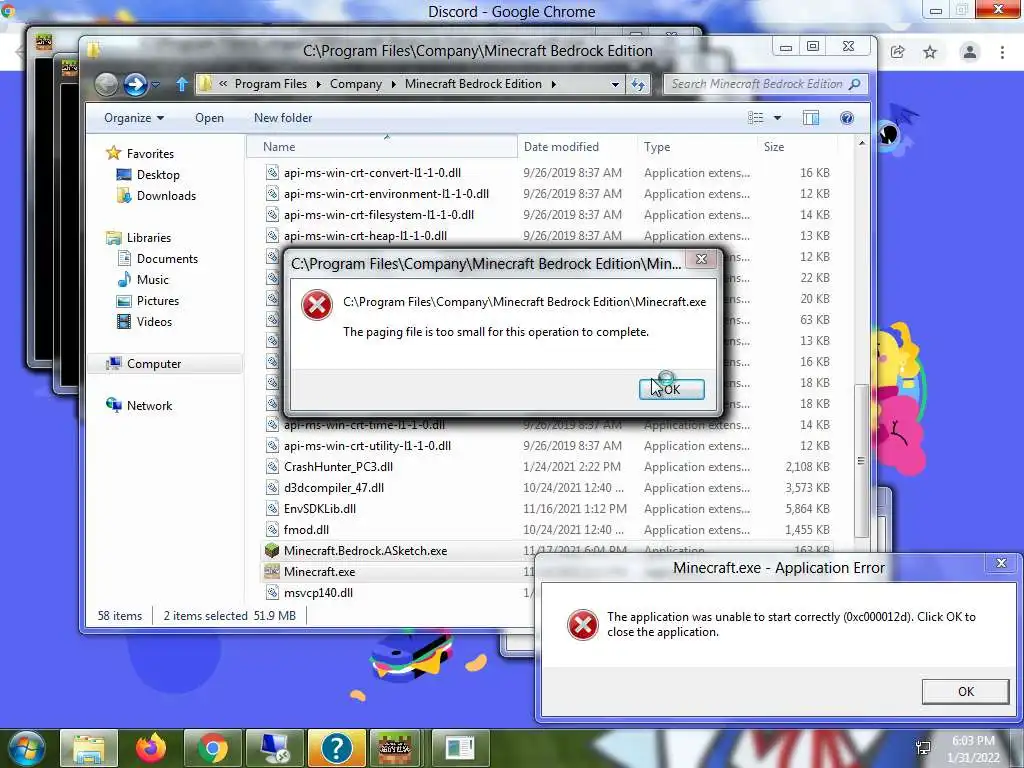The height and width of the screenshot is (768, 1024).
Task: Open recent locations dropdown beside forward arrow
Action: 155,84
